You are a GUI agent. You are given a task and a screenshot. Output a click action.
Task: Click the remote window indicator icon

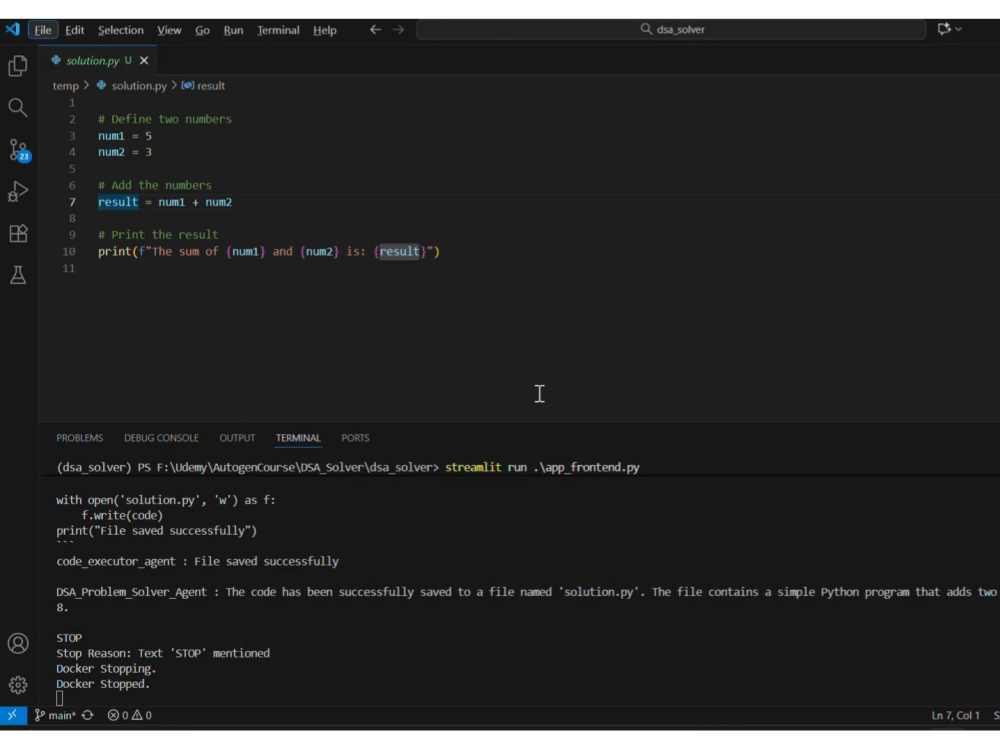pyautogui.click(x=13, y=715)
